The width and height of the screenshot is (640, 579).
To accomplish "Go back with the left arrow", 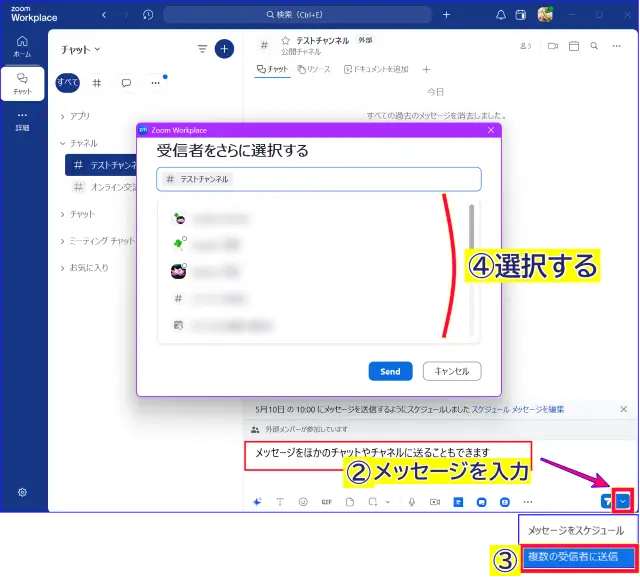I will [104, 15].
